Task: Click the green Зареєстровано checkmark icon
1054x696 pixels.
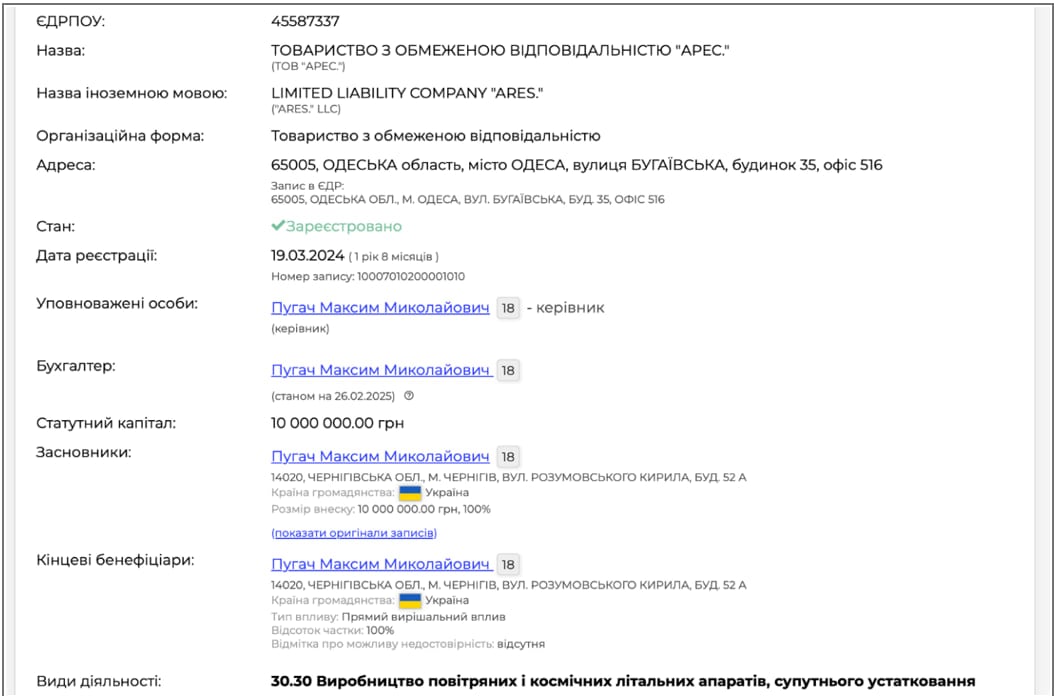Action: 278,227
